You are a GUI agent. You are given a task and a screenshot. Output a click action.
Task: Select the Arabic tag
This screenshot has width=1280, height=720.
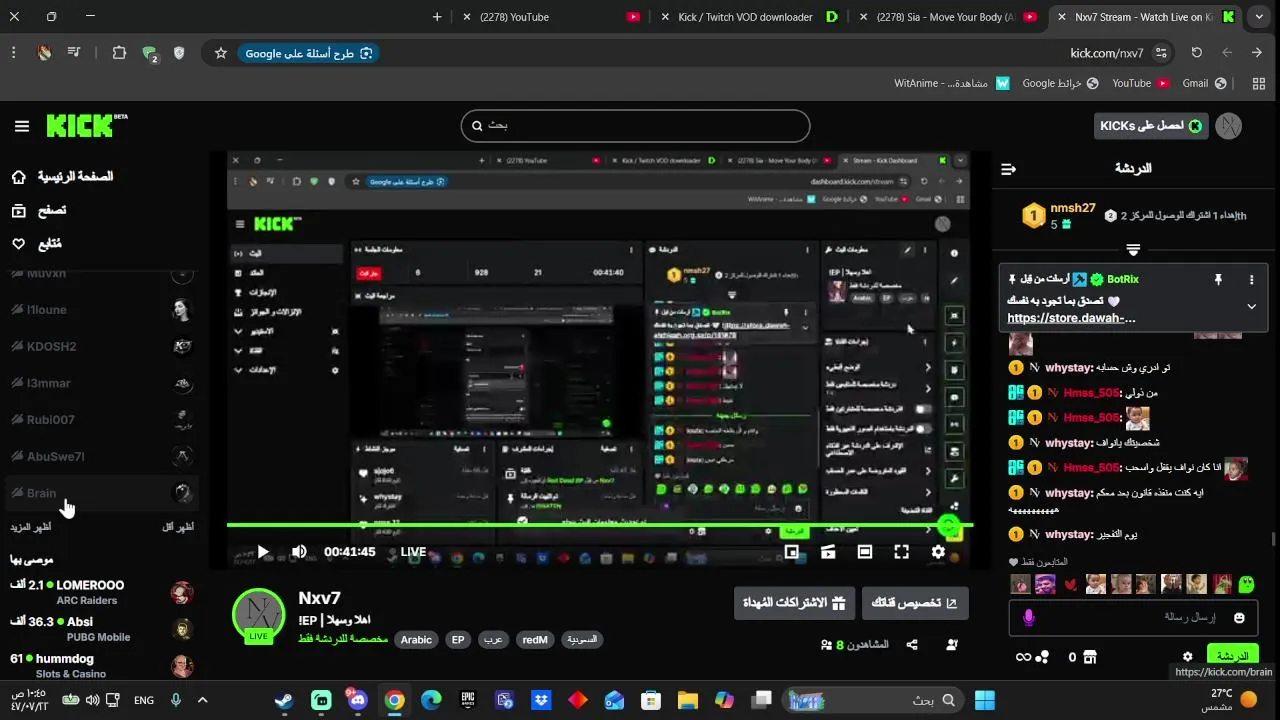point(416,640)
